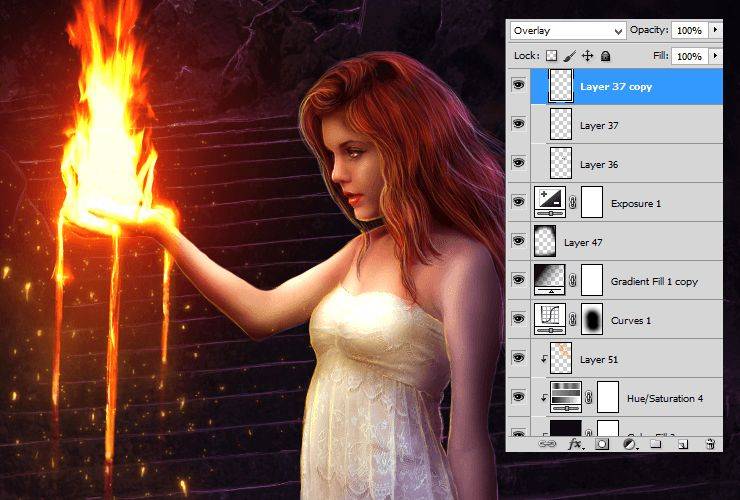Open the Overlay blend mode dropdown
The width and height of the screenshot is (740, 500).
[568, 31]
